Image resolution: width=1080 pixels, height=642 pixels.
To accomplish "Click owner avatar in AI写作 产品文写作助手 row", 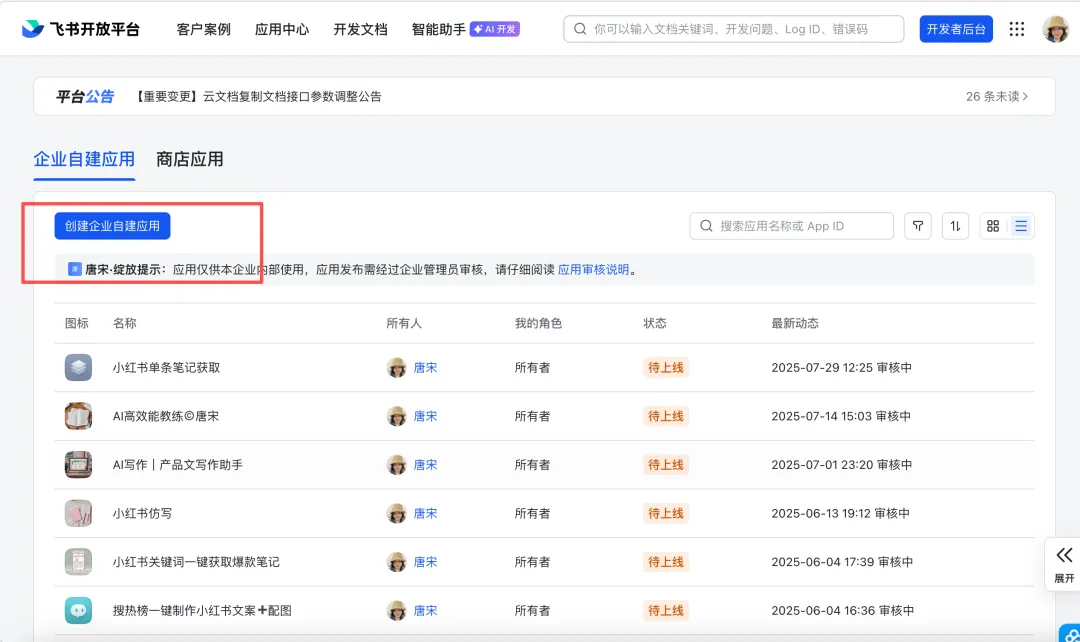I will tap(397, 465).
